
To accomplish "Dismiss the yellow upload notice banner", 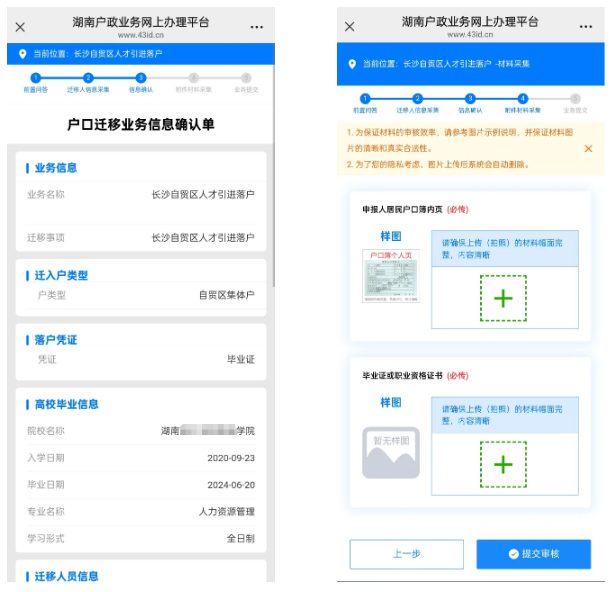I will (x=588, y=148).
